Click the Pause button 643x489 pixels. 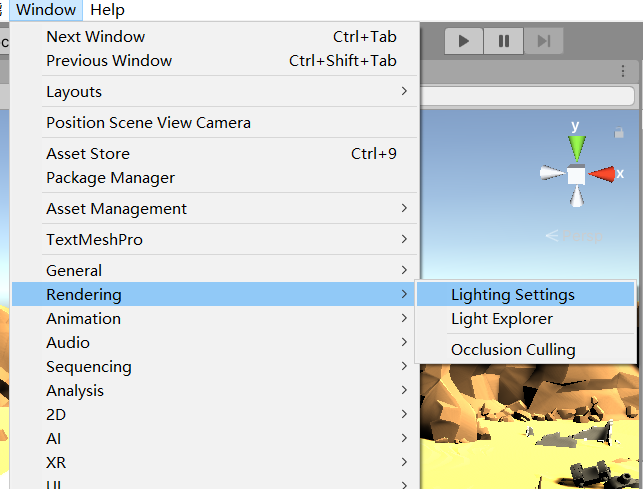[504, 41]
